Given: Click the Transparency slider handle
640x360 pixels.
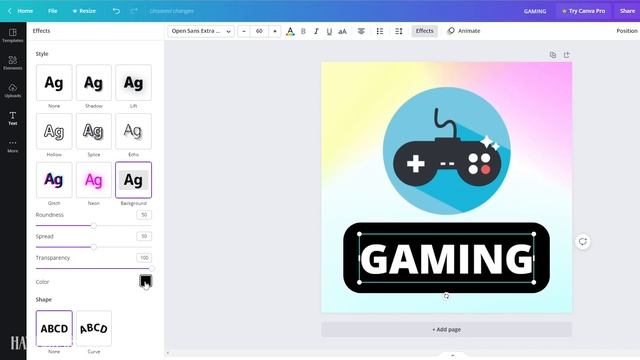Looking at the screenshot, I should click(x=151, y=269).
